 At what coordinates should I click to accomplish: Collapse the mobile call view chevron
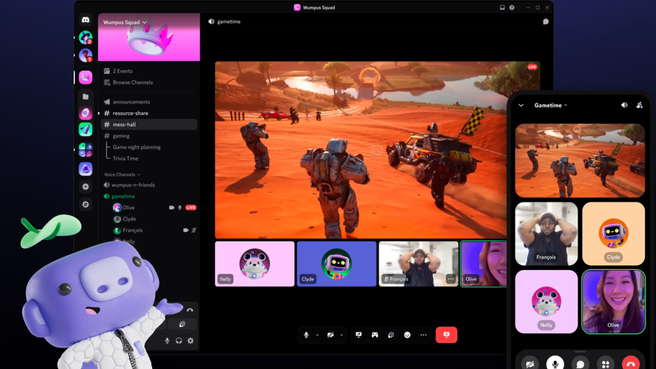click(521, 105)
